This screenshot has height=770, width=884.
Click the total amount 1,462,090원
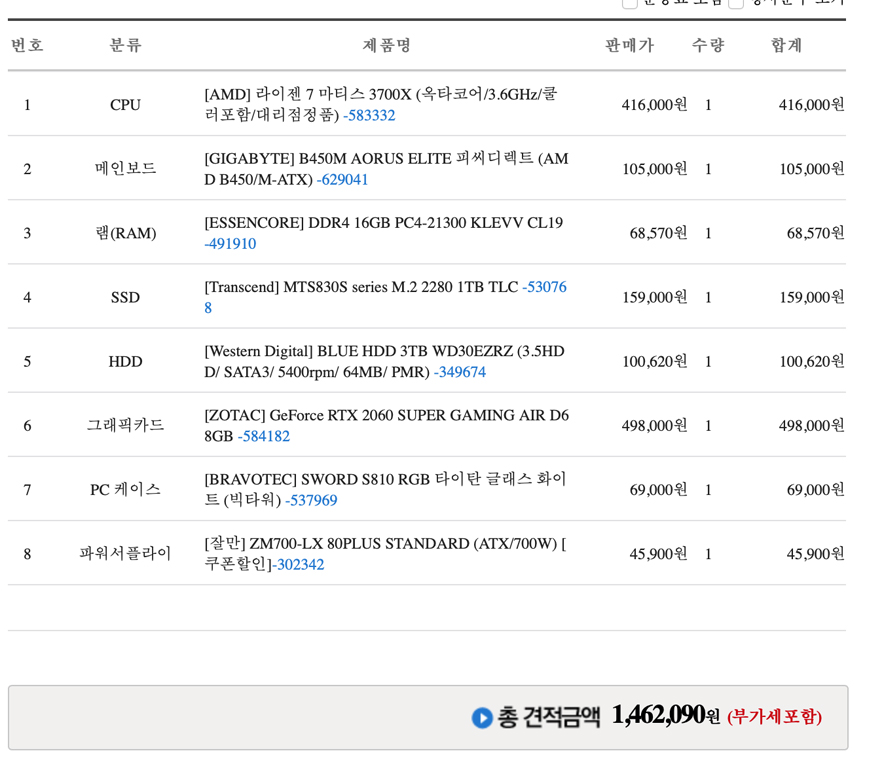pyautogui.click(x=666, y=715)
